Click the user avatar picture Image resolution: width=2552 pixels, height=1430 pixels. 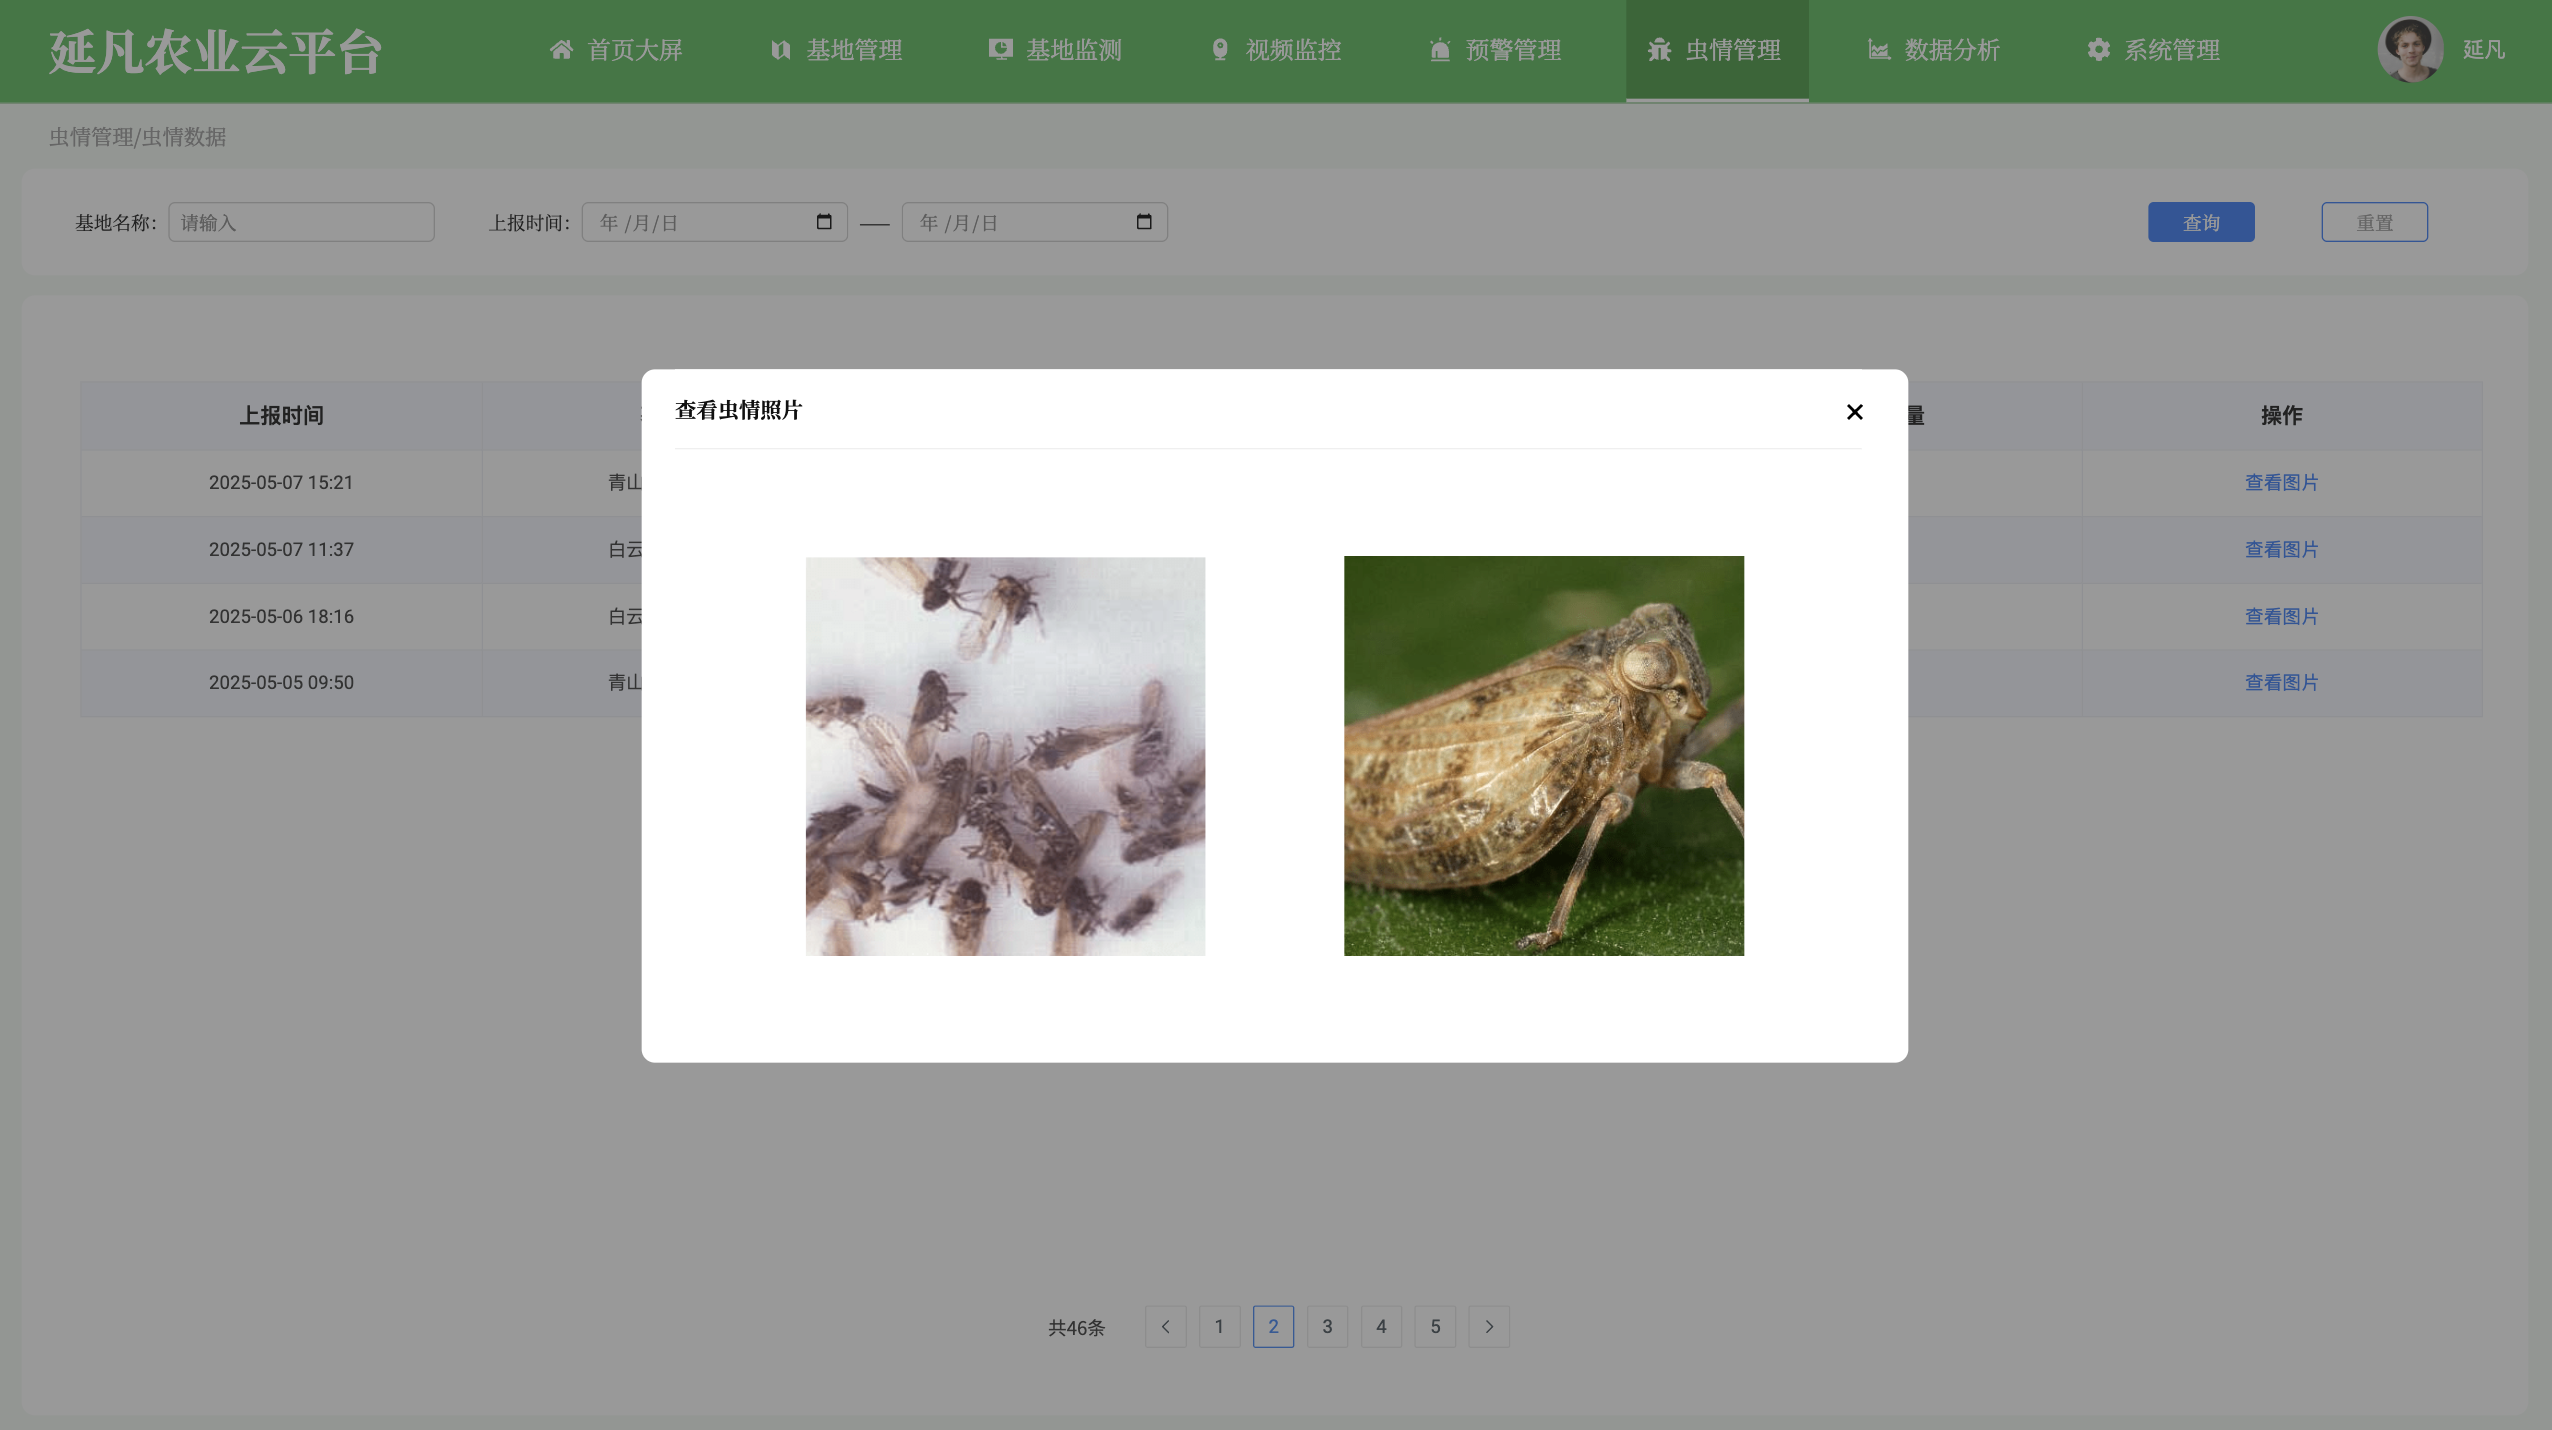point(2410,50)
